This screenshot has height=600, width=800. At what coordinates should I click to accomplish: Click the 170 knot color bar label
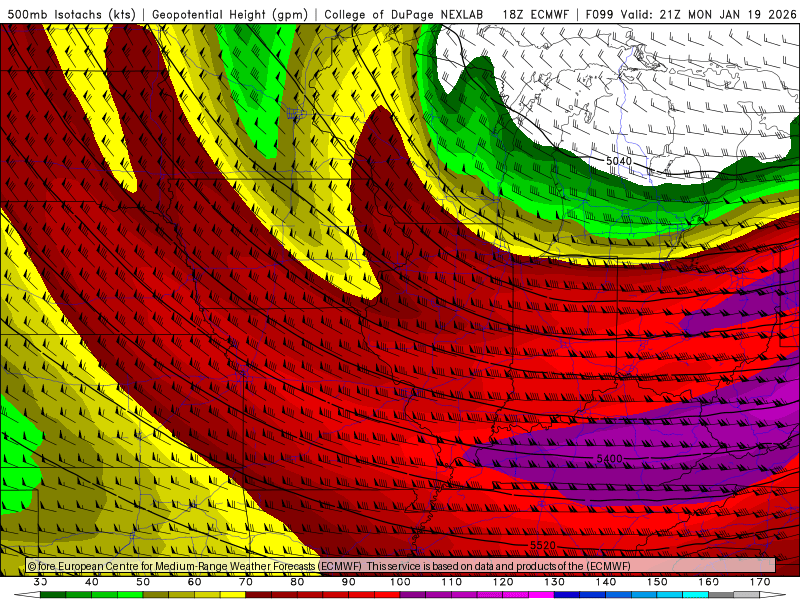[760, 582]
